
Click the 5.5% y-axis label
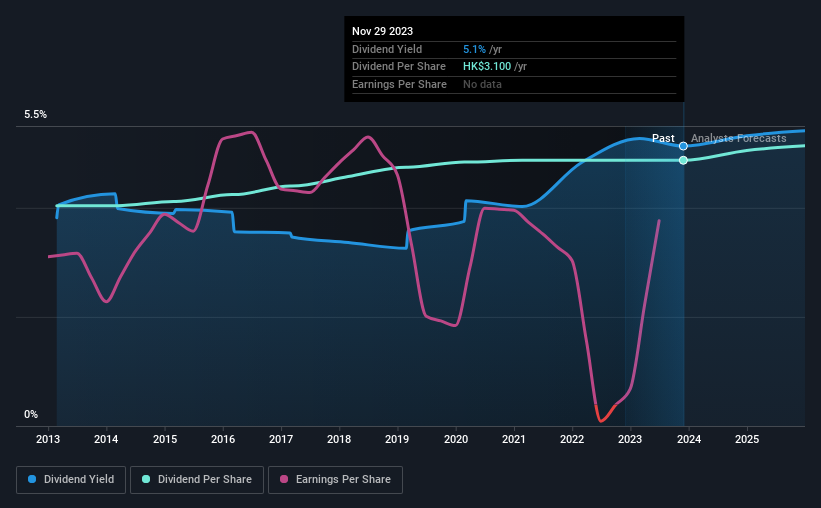36,115
